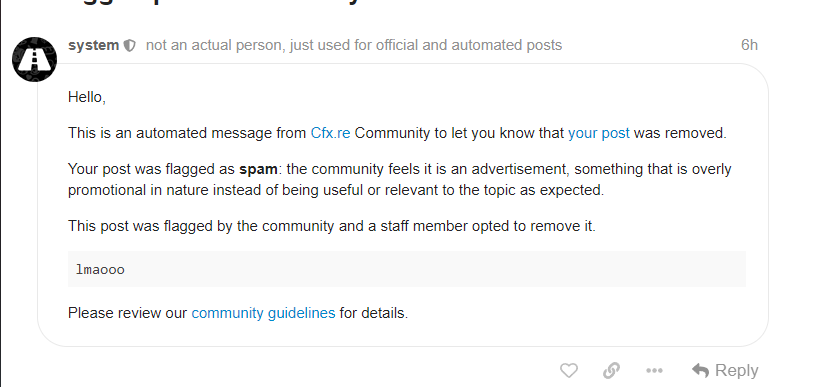Click the moderator shield icon
The height and width of the screenshot is (387, 818).
tap(129, 46)
